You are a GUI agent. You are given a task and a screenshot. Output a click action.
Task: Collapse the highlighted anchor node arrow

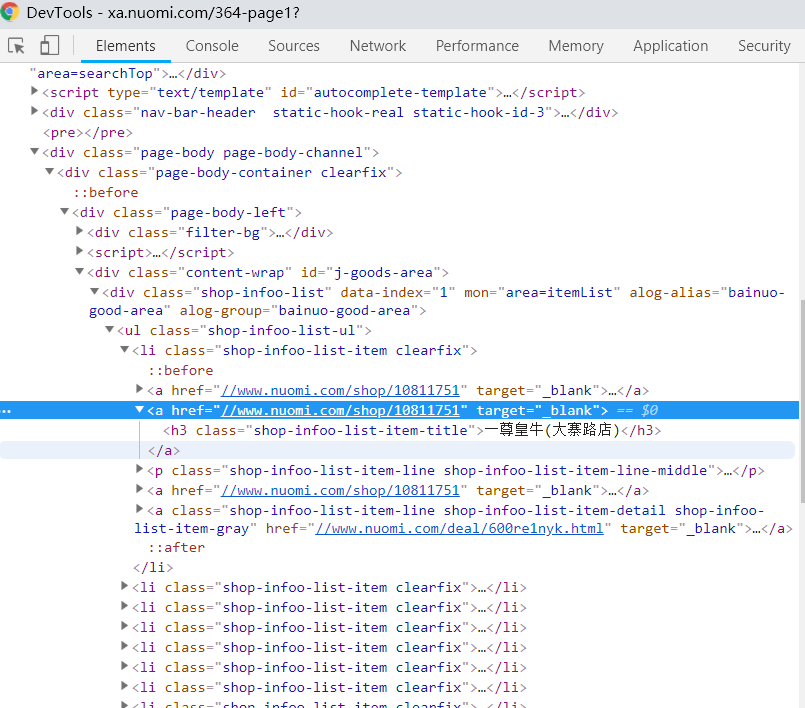139,410
